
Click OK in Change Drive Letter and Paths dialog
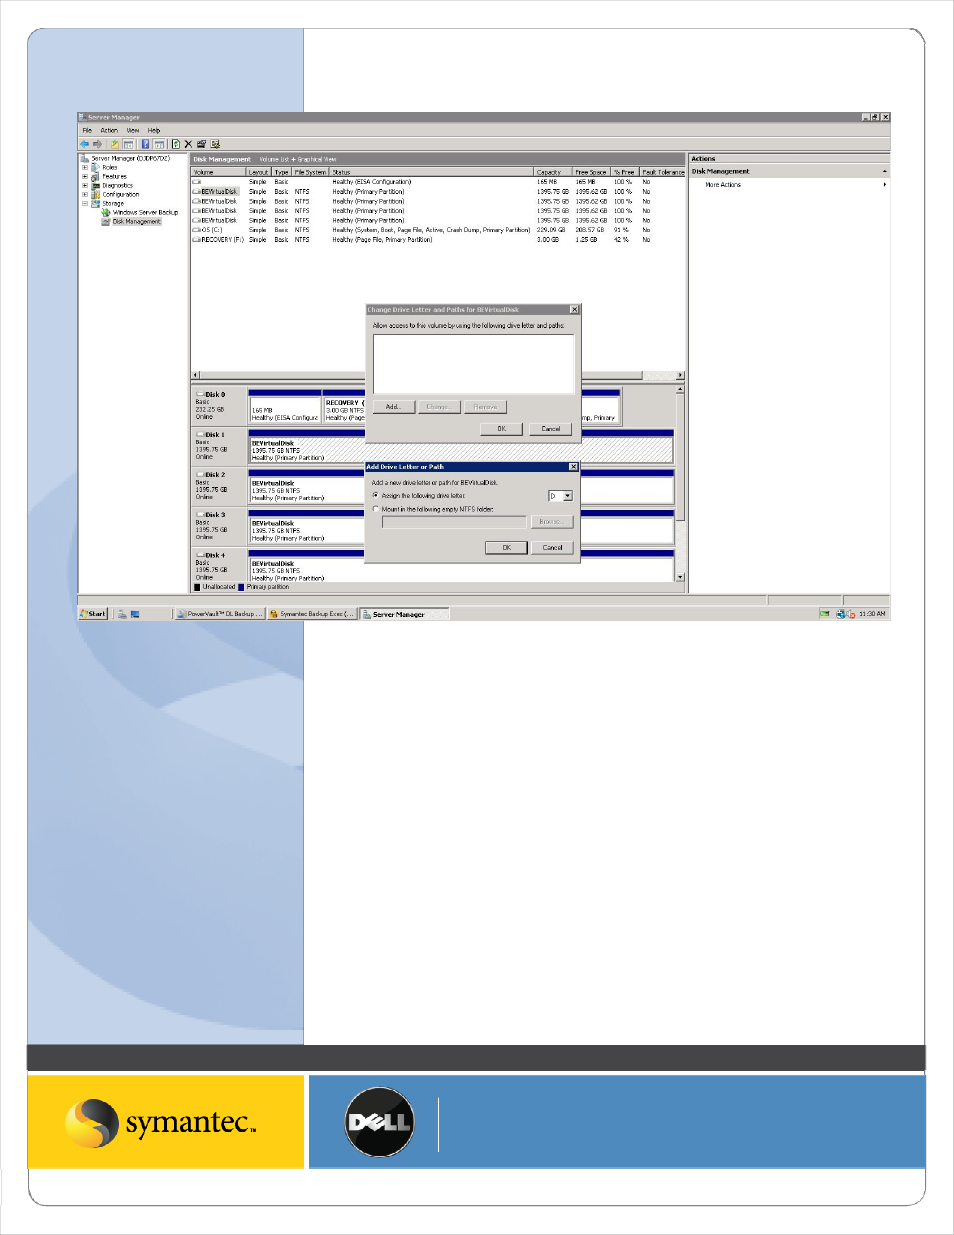501,429
